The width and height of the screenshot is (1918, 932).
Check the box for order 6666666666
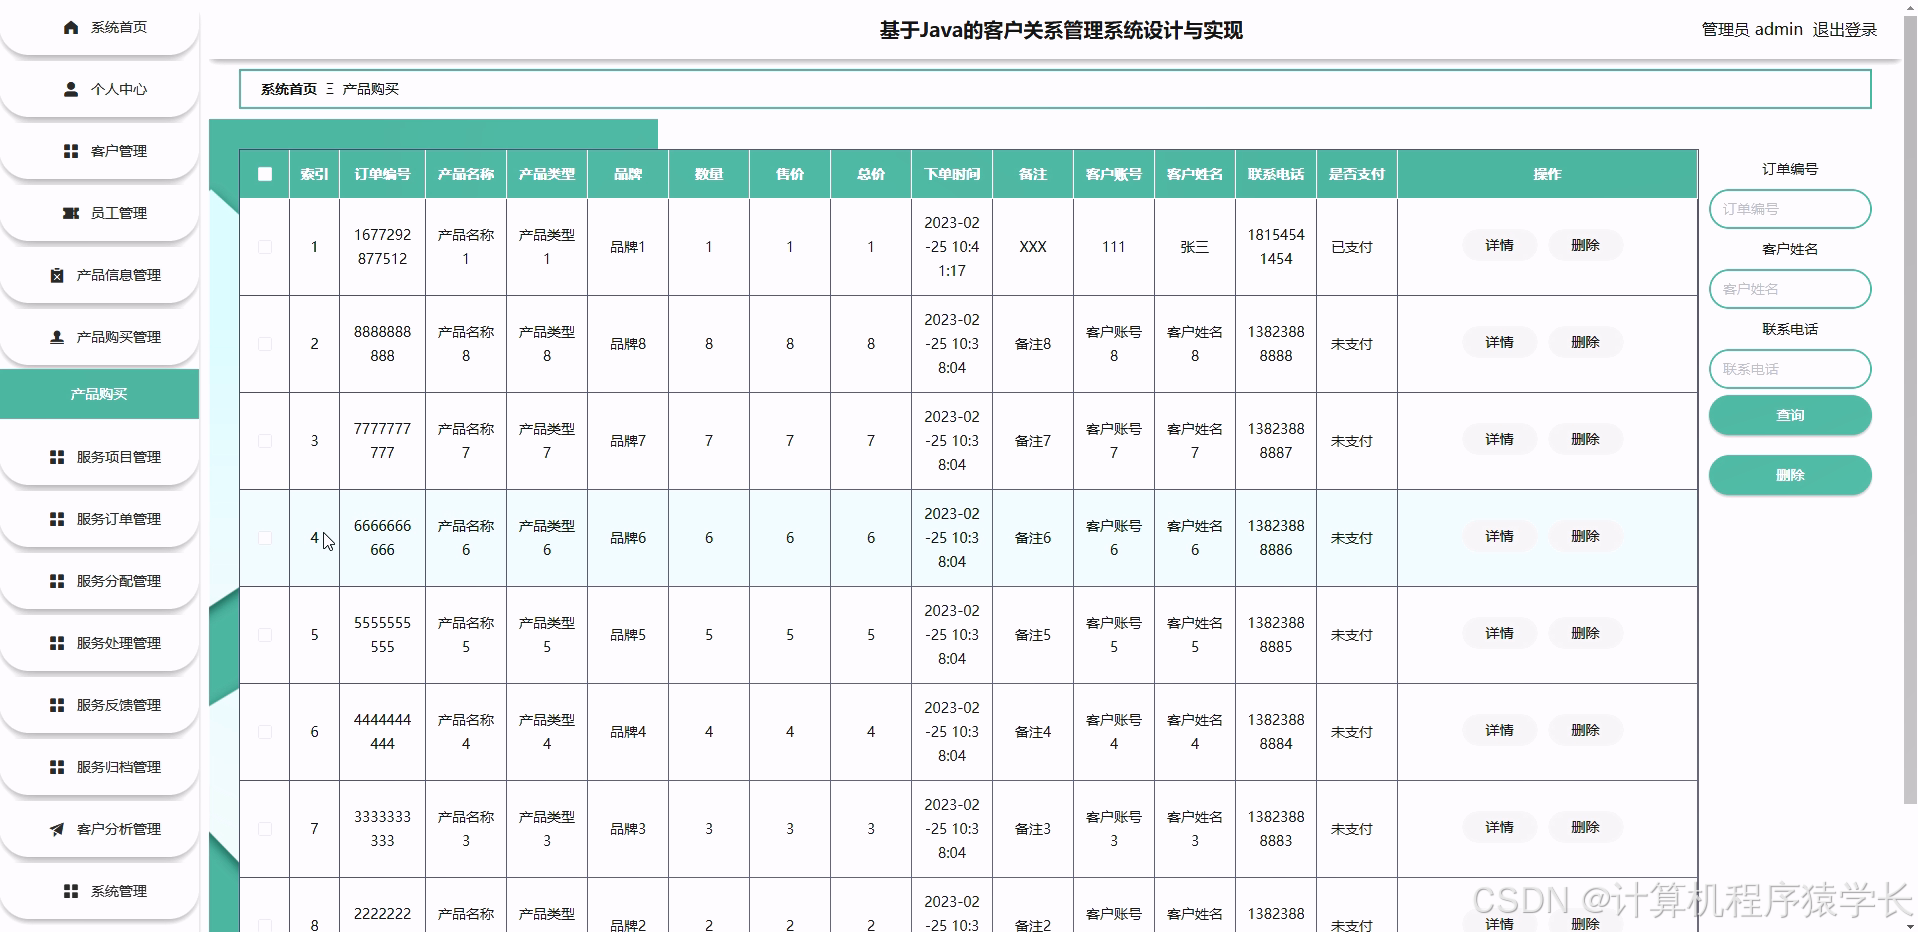265,538
